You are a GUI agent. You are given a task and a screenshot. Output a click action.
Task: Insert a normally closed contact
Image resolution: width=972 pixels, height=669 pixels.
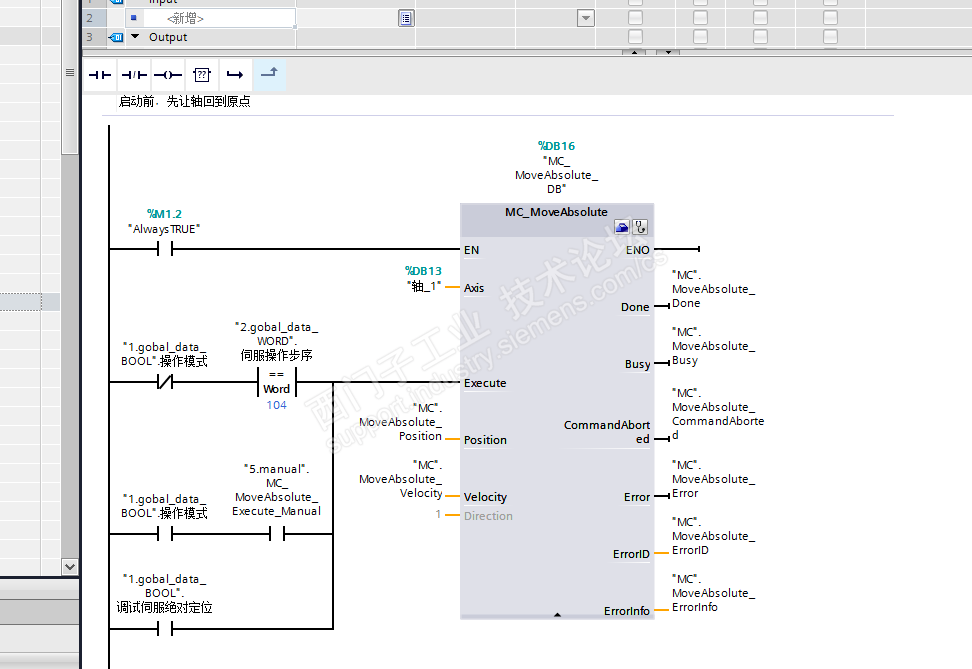134,75
